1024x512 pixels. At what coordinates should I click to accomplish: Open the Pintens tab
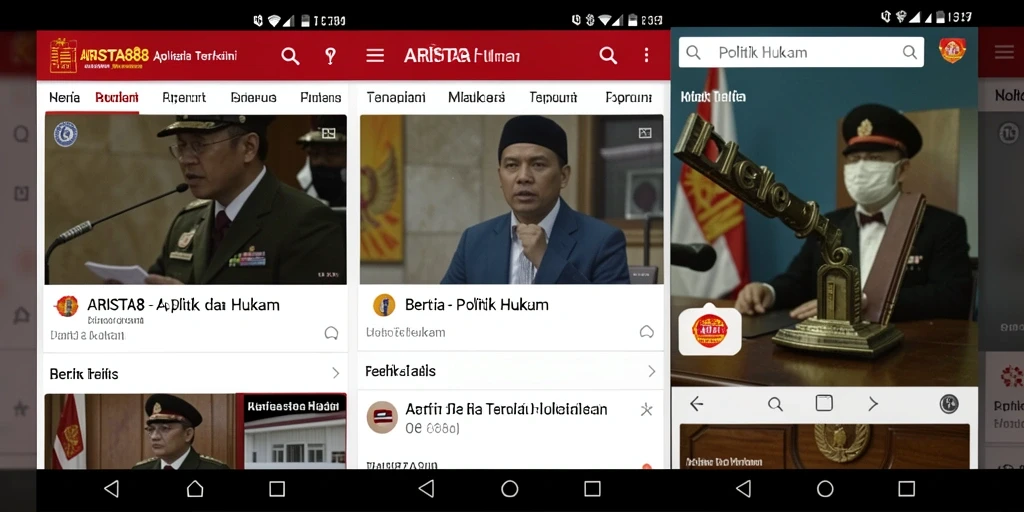tap(321, 97)
